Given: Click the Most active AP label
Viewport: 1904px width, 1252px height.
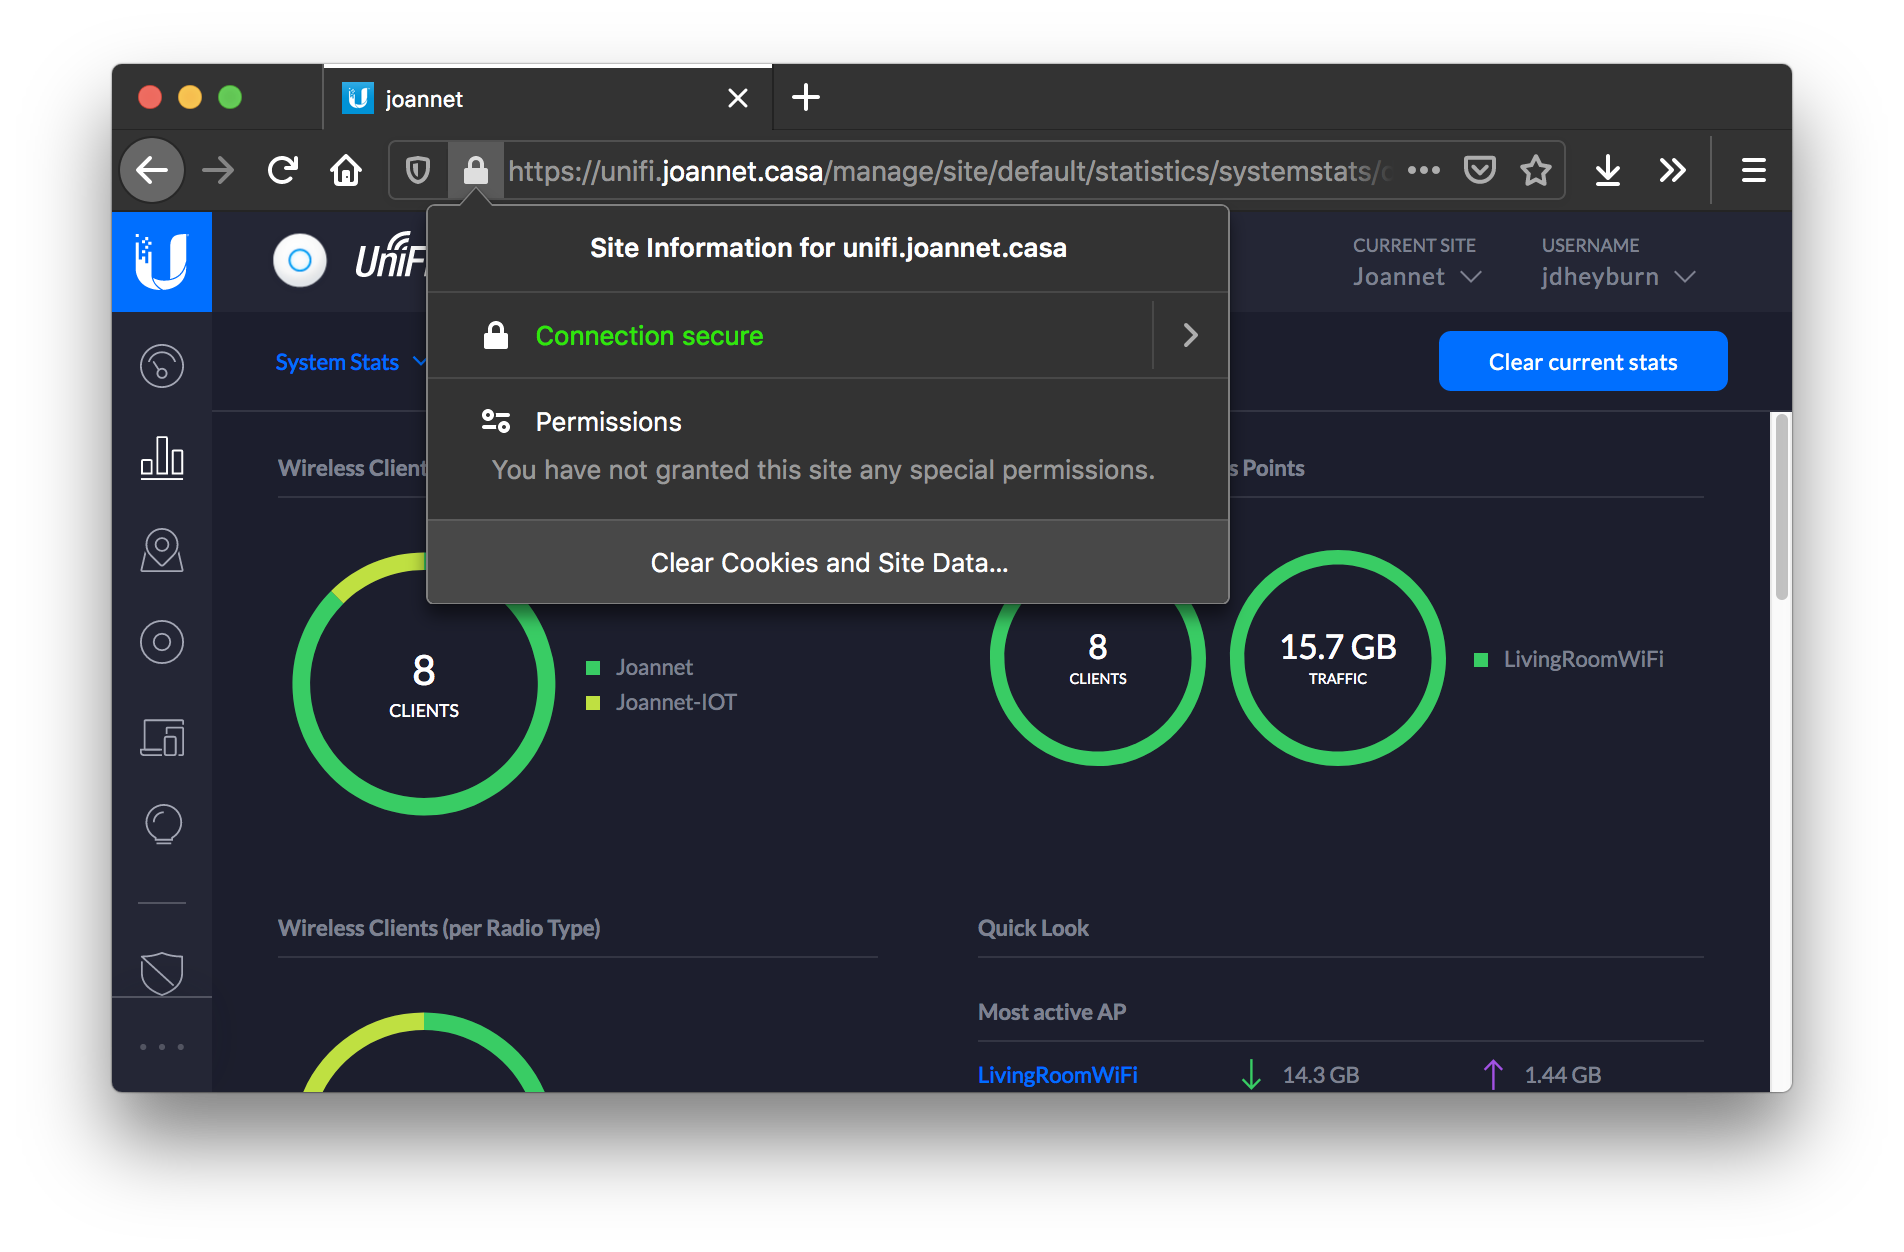Looking at the screenshot, I should click(1052, 1012).
